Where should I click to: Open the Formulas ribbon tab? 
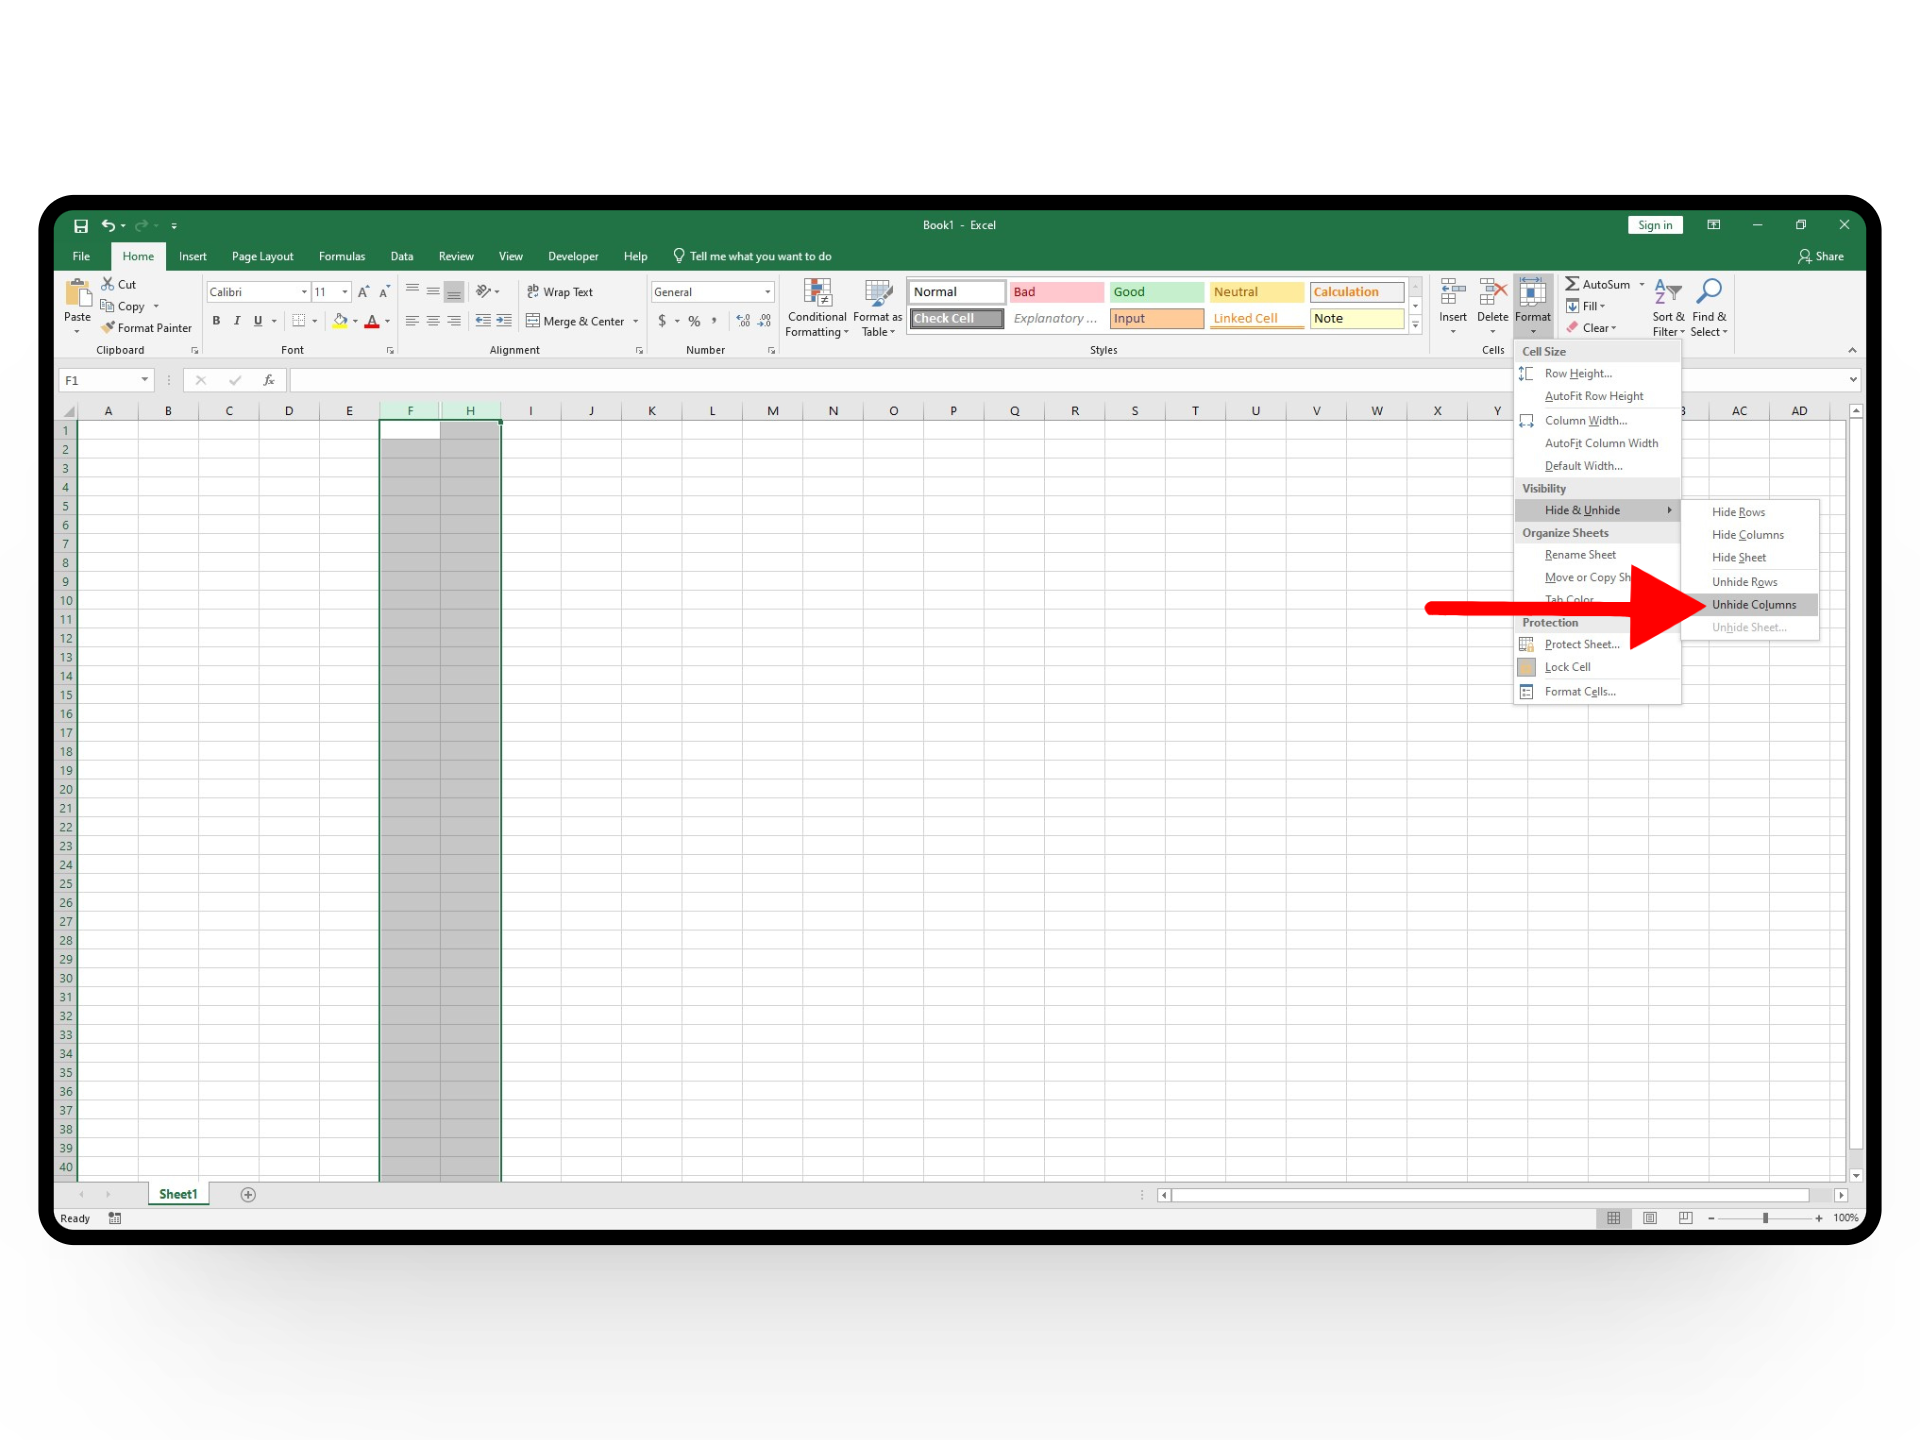pyautogui.click(x=342, y=257)
